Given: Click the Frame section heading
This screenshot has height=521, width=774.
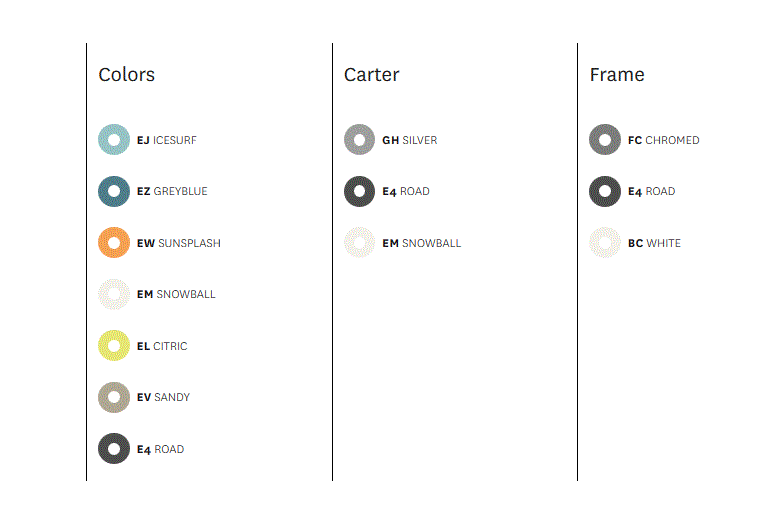Looking at the screenshot, I should 617,75.
